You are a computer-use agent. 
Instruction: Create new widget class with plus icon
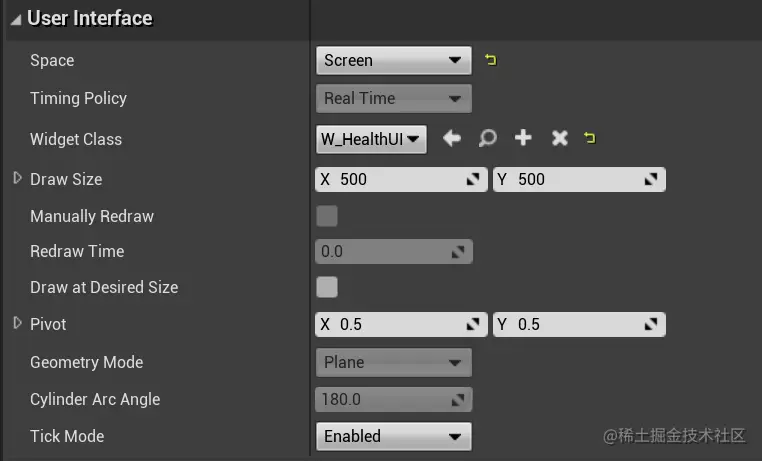point(523,138)
